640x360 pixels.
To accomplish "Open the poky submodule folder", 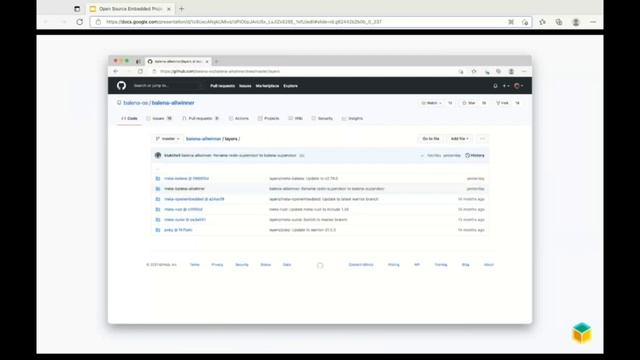I will 178,230.
